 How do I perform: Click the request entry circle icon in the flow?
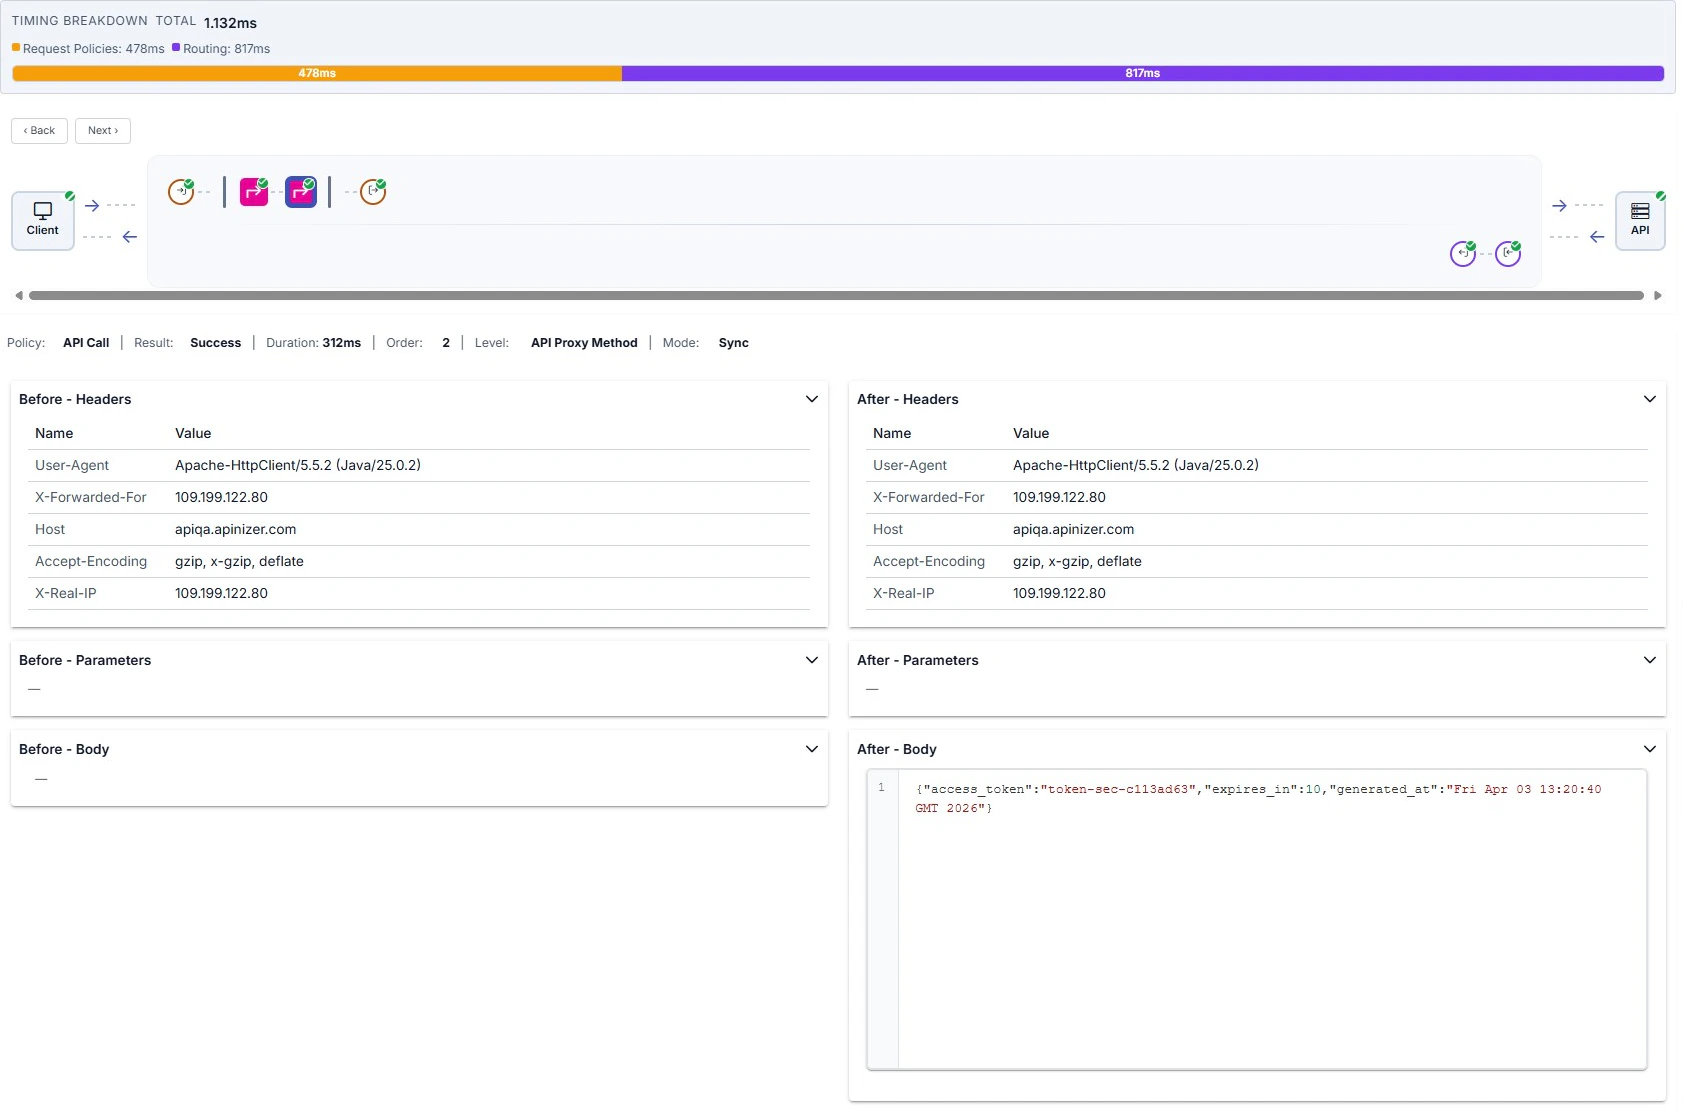coord(182,191)
